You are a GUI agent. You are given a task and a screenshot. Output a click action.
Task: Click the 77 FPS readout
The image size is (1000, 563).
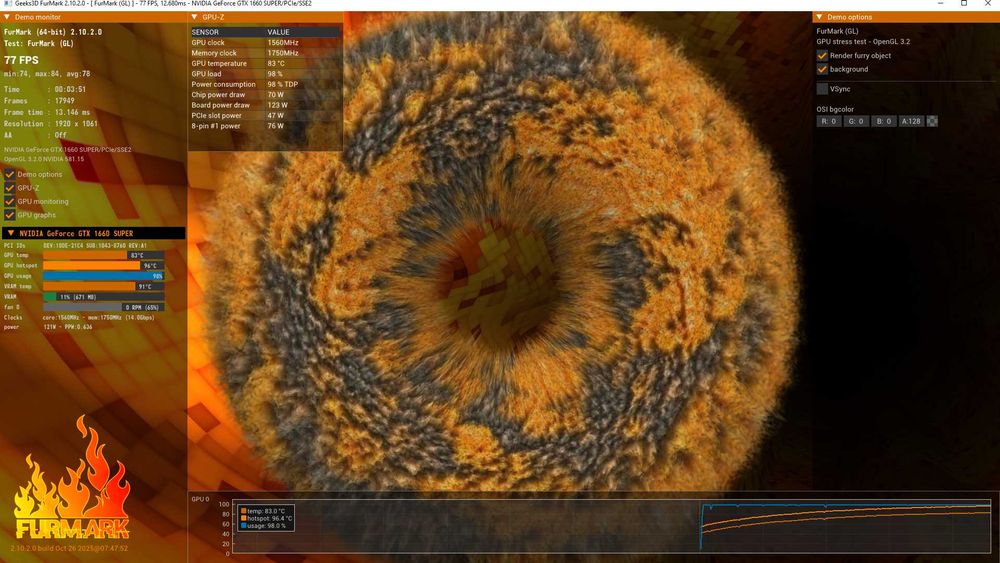(x=22, y=60)
